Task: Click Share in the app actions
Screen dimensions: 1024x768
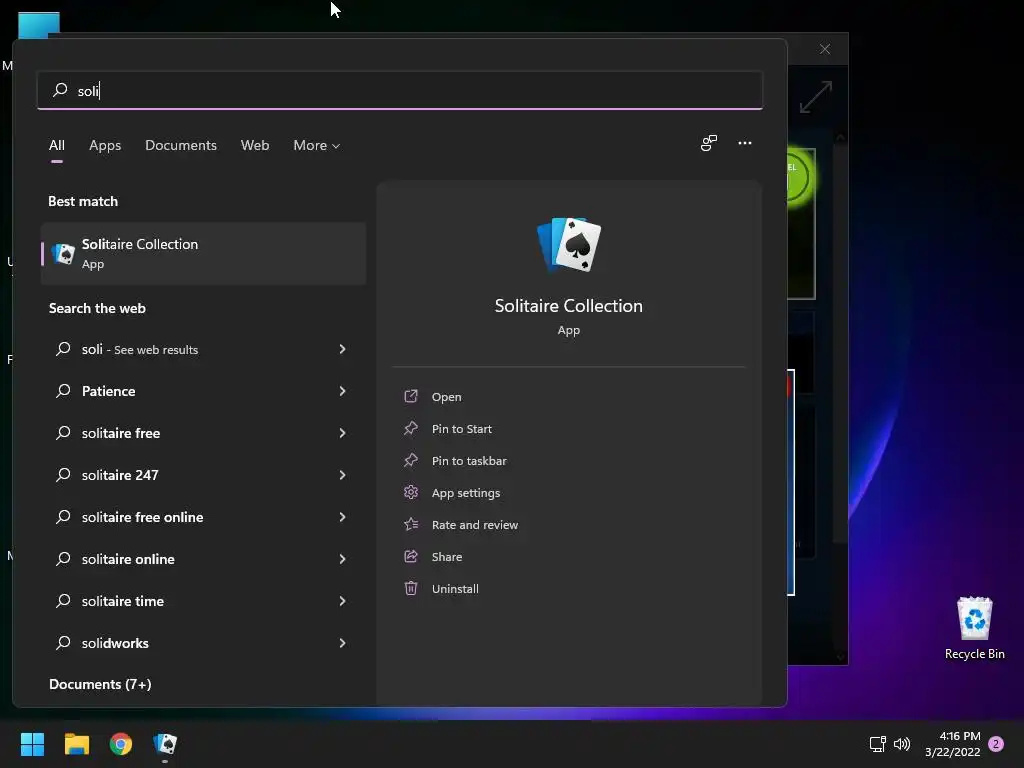Action: pos(447,556)
